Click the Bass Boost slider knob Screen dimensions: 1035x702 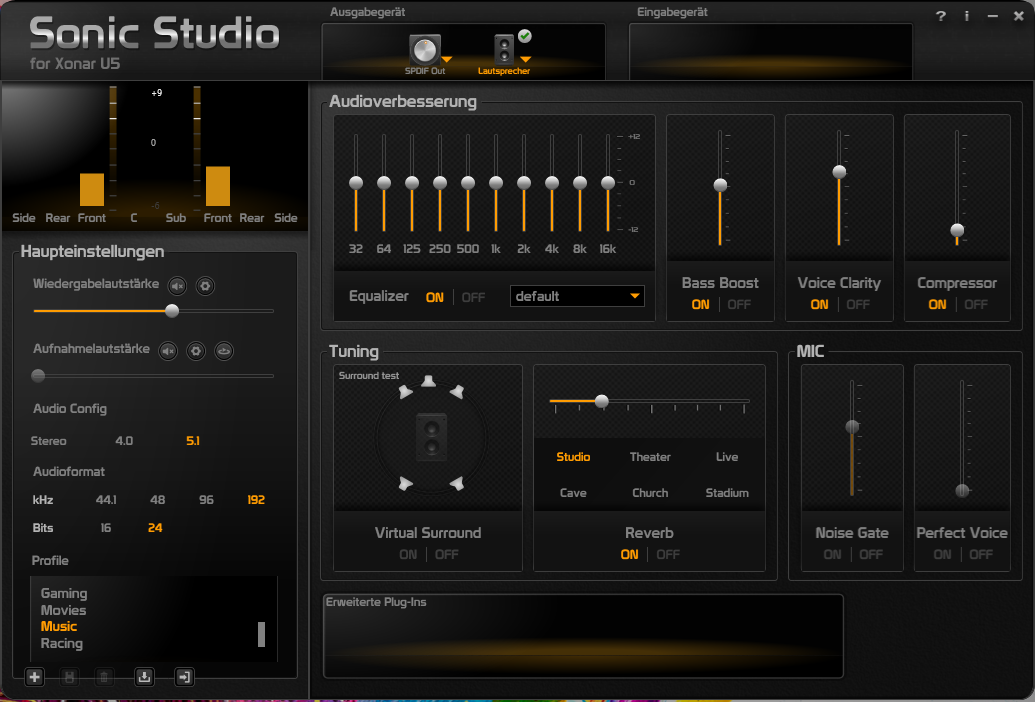[720, 185]
